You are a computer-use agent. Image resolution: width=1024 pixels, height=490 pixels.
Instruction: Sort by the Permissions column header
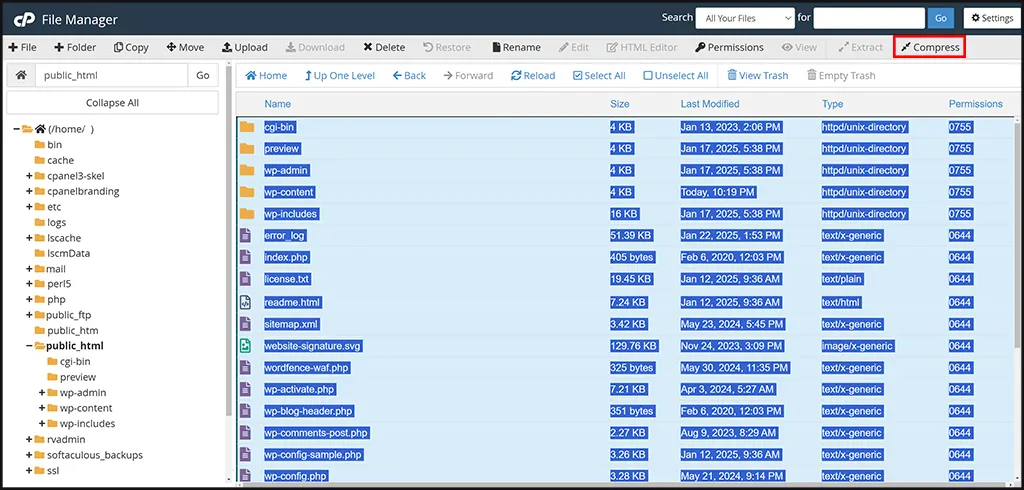(x=976, y=104)
